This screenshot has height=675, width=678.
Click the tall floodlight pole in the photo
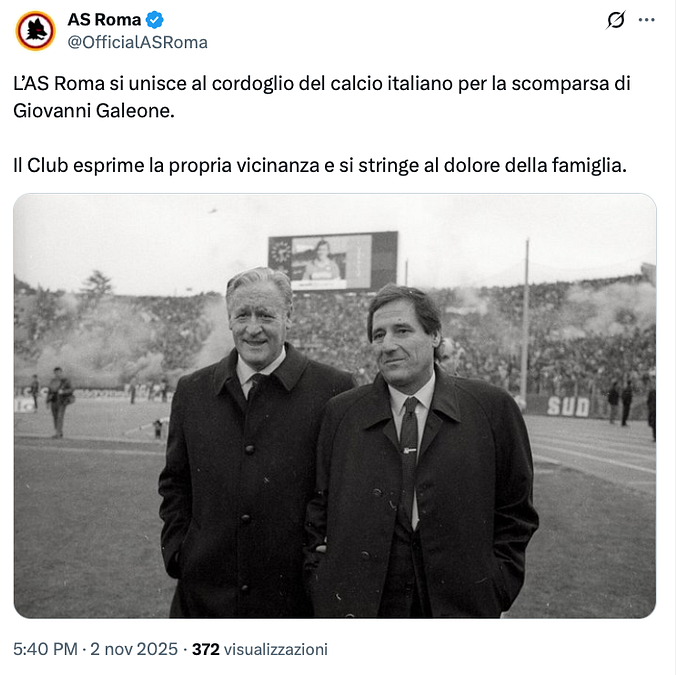click(524, 320)
